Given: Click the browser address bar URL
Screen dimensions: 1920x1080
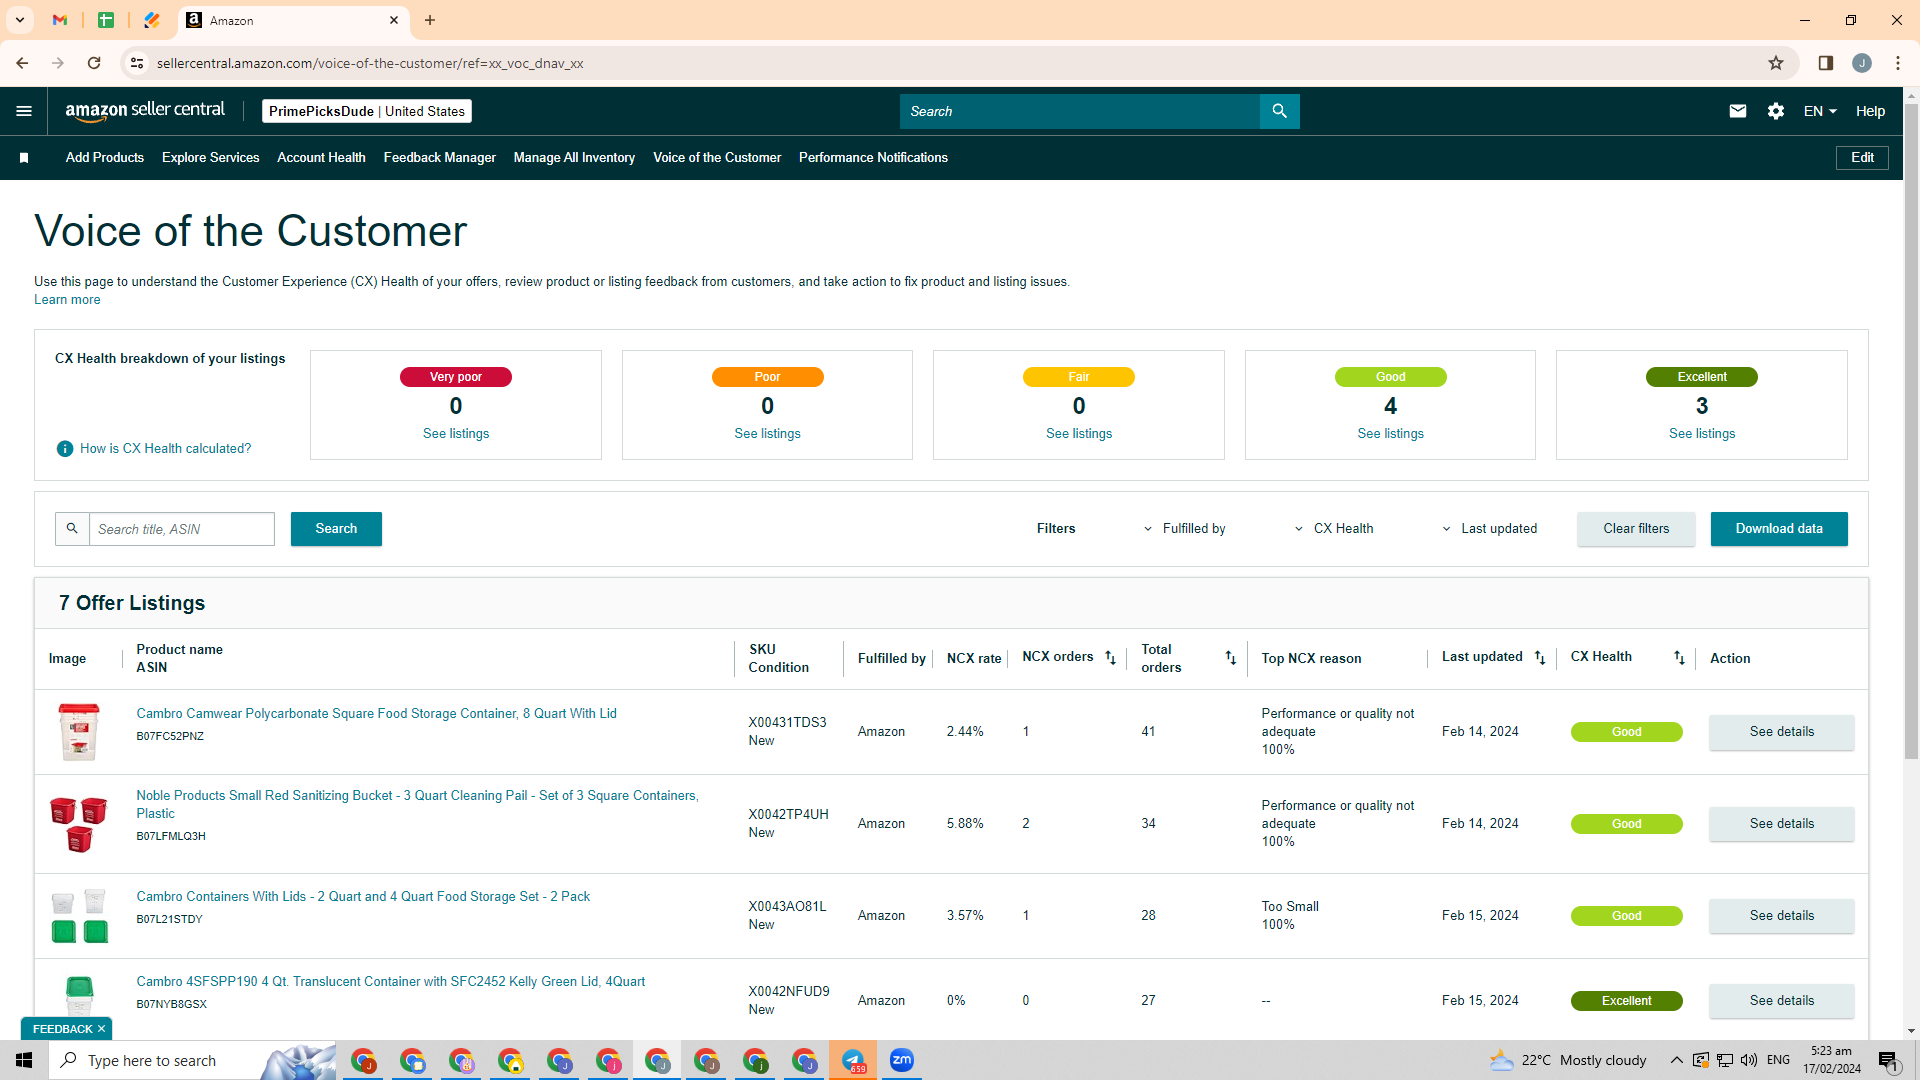Looking at the screenshot, I should point(370,63).
